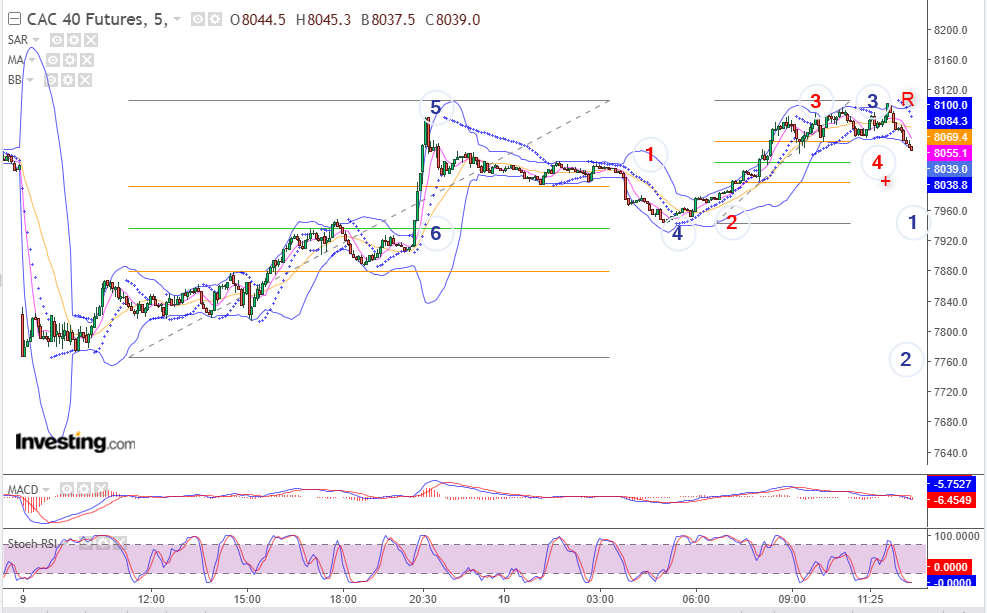The width and height of the screenshot is (987, 613).
Task: Click the CAC 40 Futures chart title
Action: pyautogui.click(x=97, y=20)
